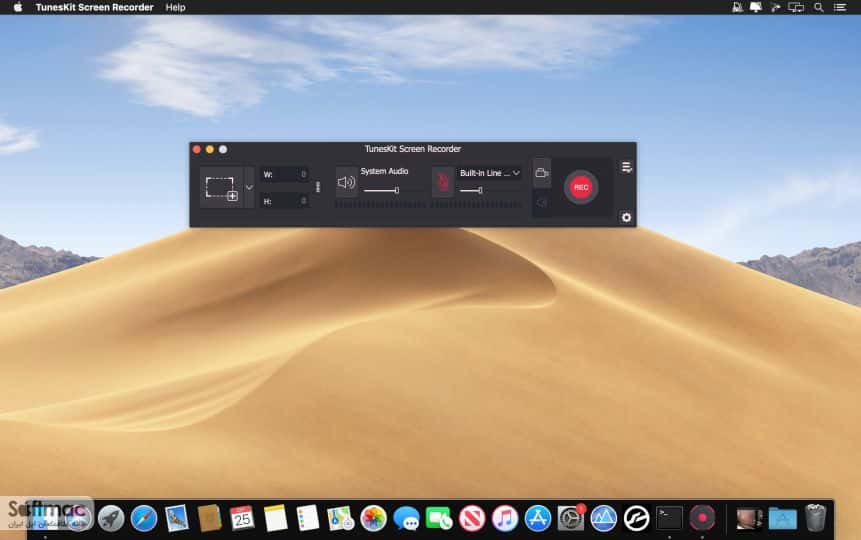Click the select recording area icon
This screenshot has height=540, width=861.
point(221,188)
